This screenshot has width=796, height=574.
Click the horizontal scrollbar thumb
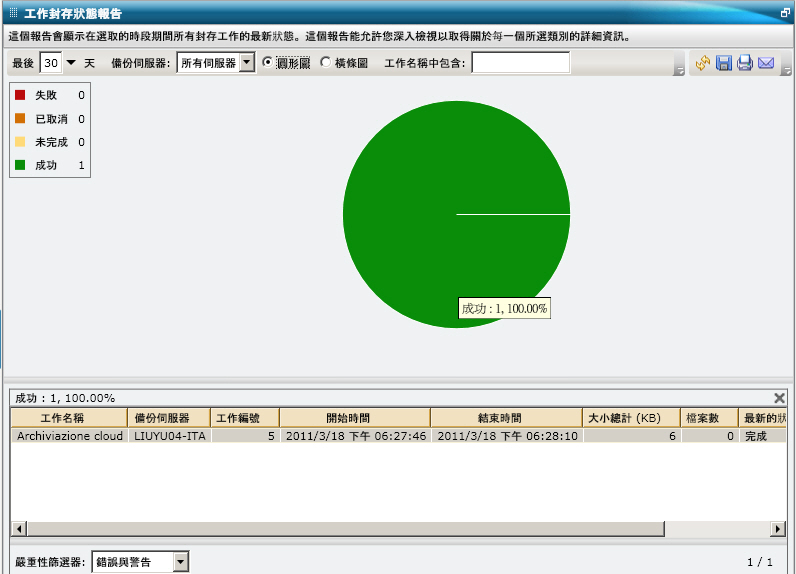(346, 529)
